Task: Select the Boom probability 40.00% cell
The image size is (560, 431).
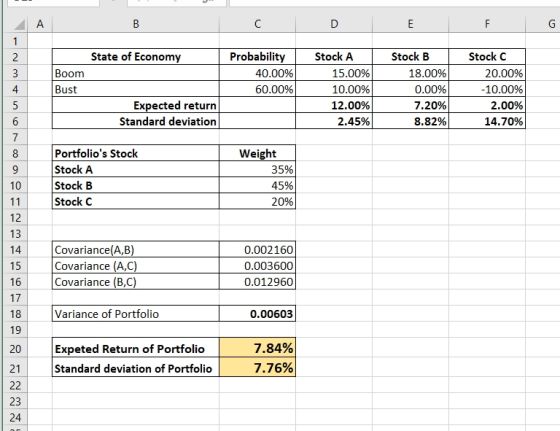Action: point(258,73)
